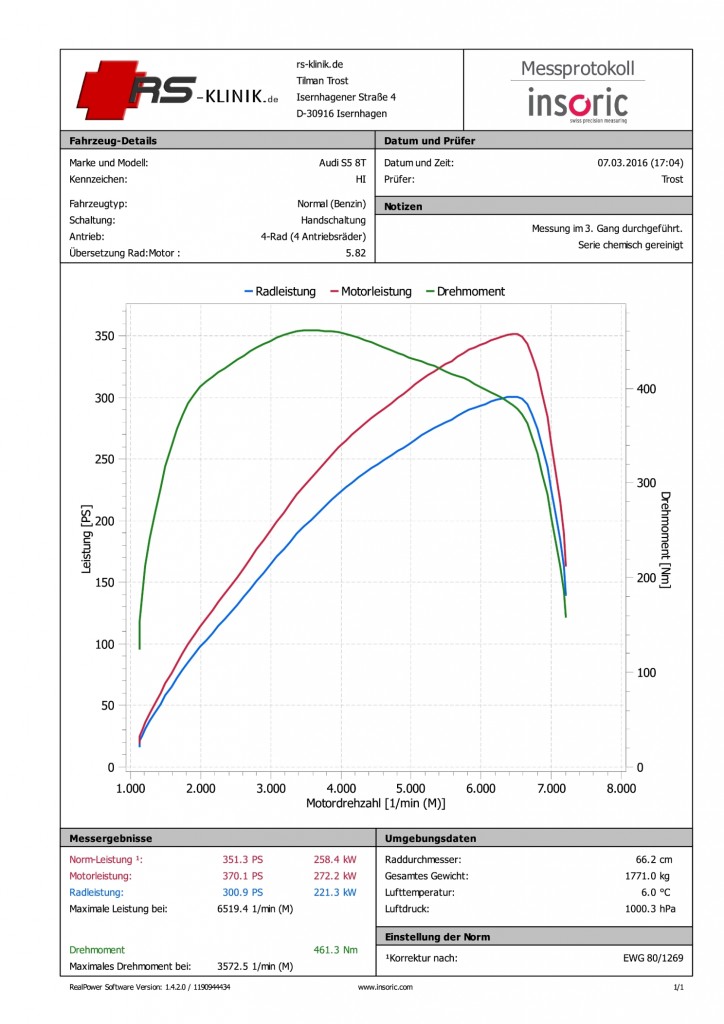
Task: Click the insoric logo
Action: 578,104
